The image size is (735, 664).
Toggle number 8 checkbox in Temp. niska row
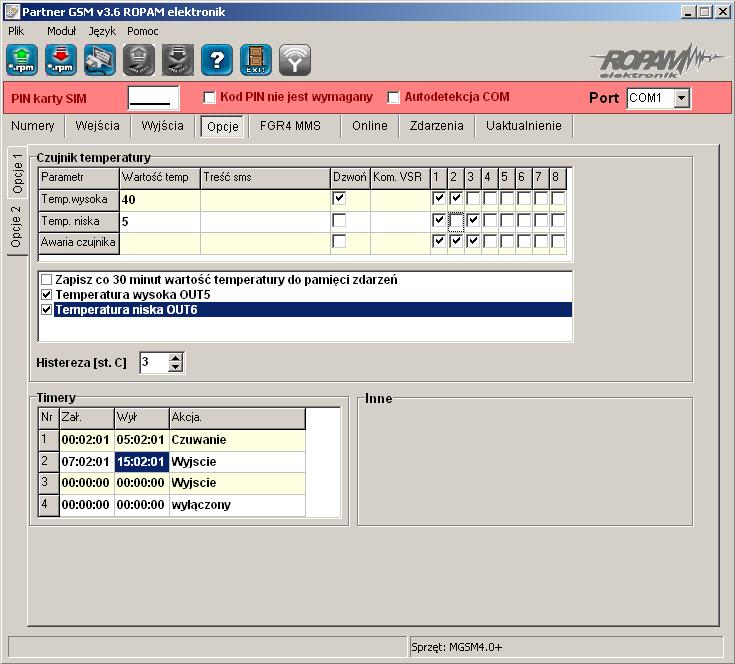point(558,220)
